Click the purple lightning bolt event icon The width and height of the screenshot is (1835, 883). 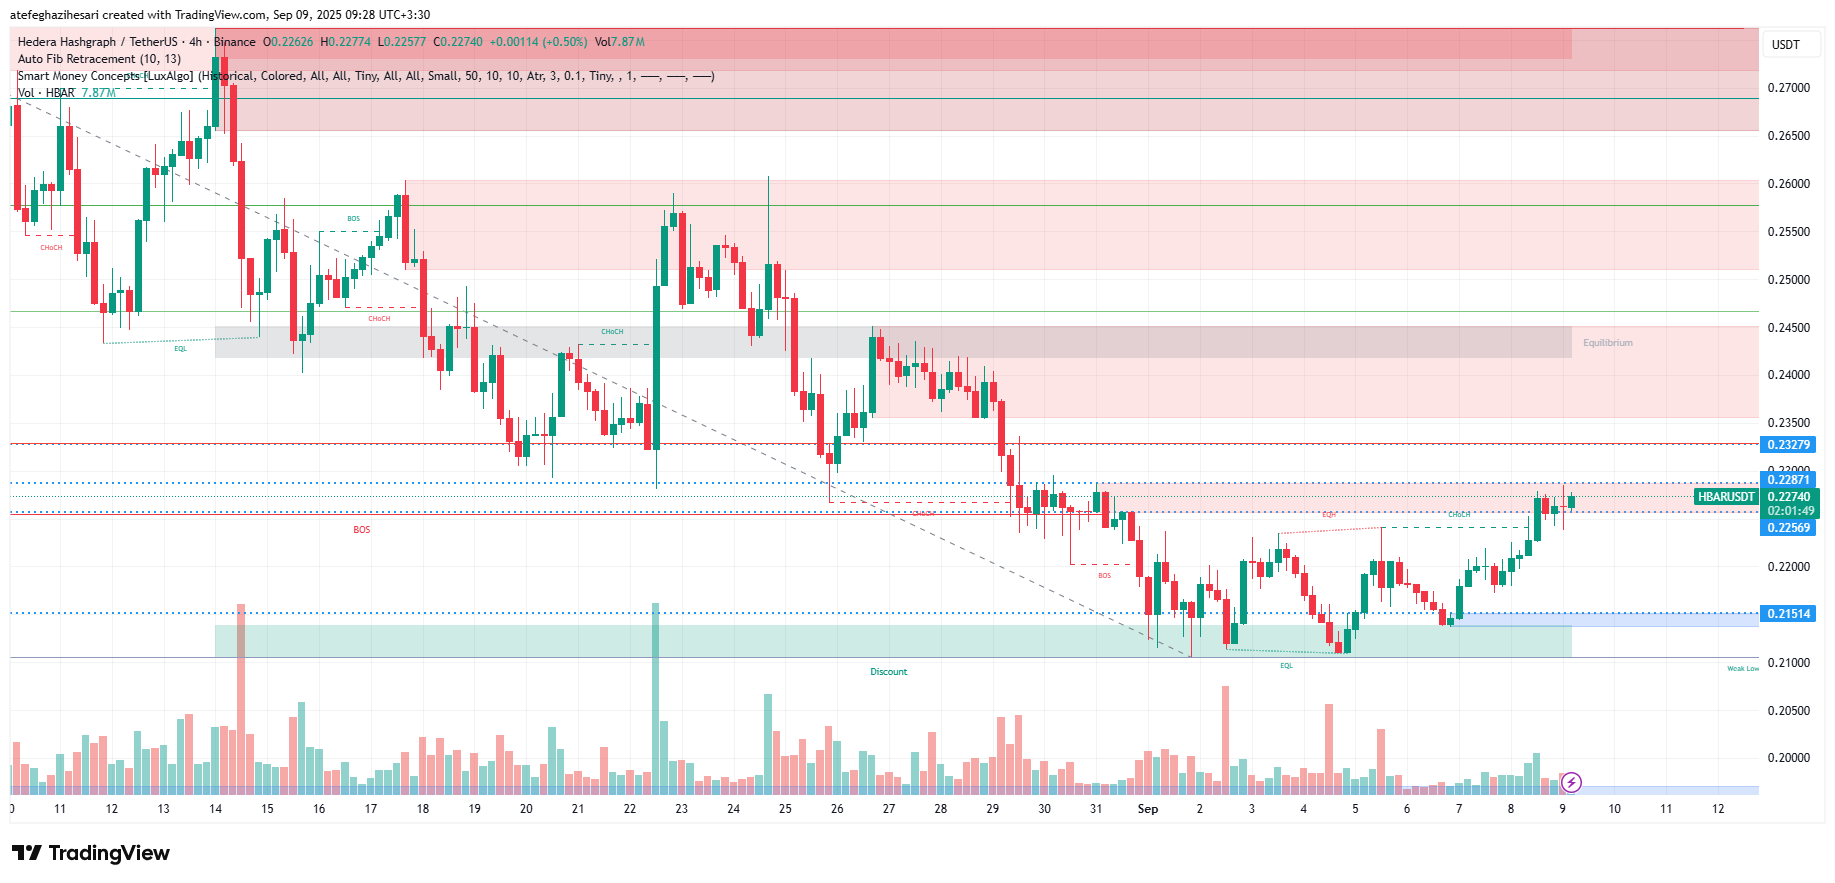pyautogui.click(x=1571, y=782)
